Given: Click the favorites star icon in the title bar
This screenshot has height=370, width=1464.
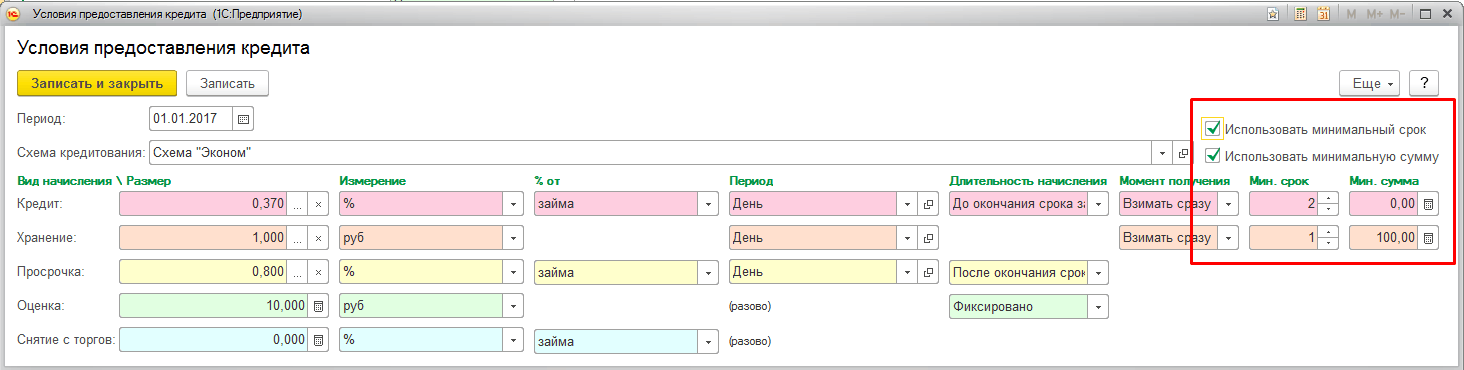Looking at the screenshot, I should 1272,14.
